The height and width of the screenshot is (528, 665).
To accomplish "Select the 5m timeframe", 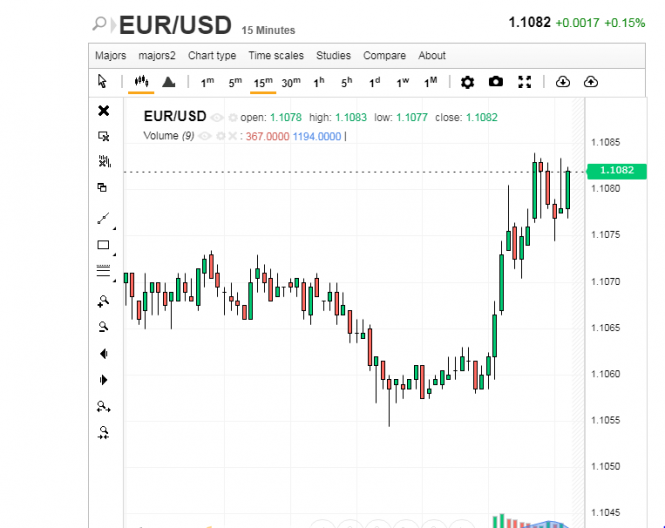I will pos(235,82).
